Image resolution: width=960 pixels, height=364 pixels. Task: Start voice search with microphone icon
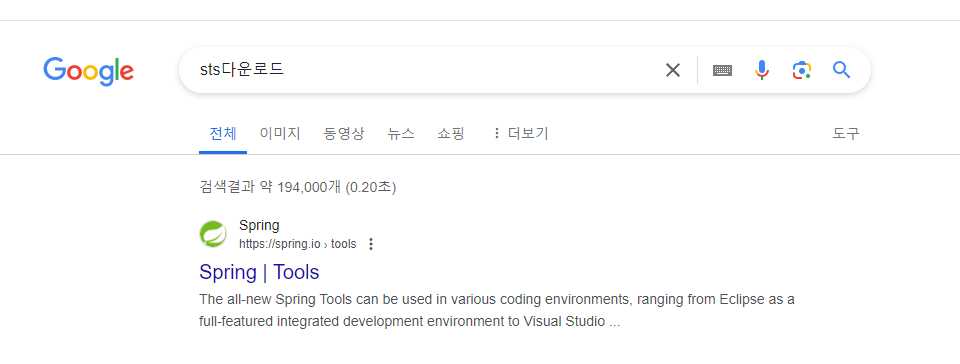762,70
